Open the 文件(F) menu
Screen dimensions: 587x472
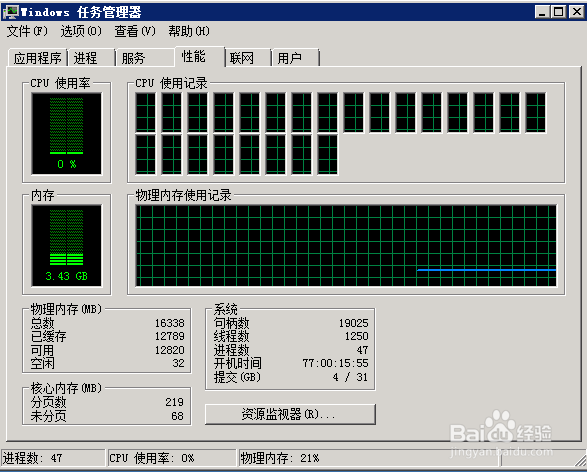(x=27, y=31)
